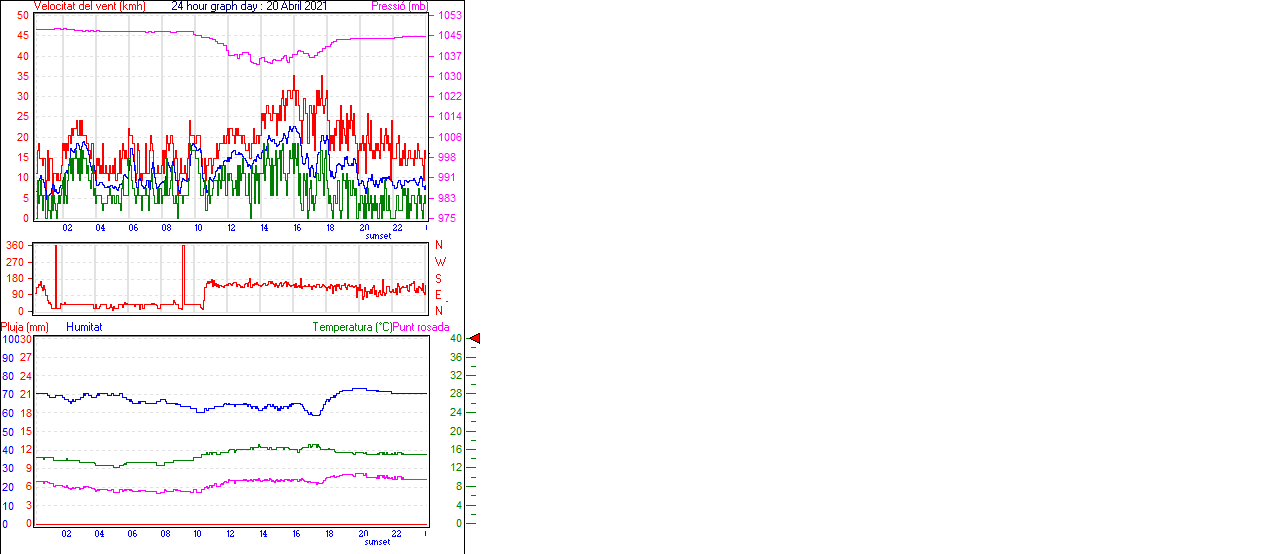Screen dimensions: 1280x554
Task: Click the 'sunset' label under the wind graph
Action: coord(379,236)
